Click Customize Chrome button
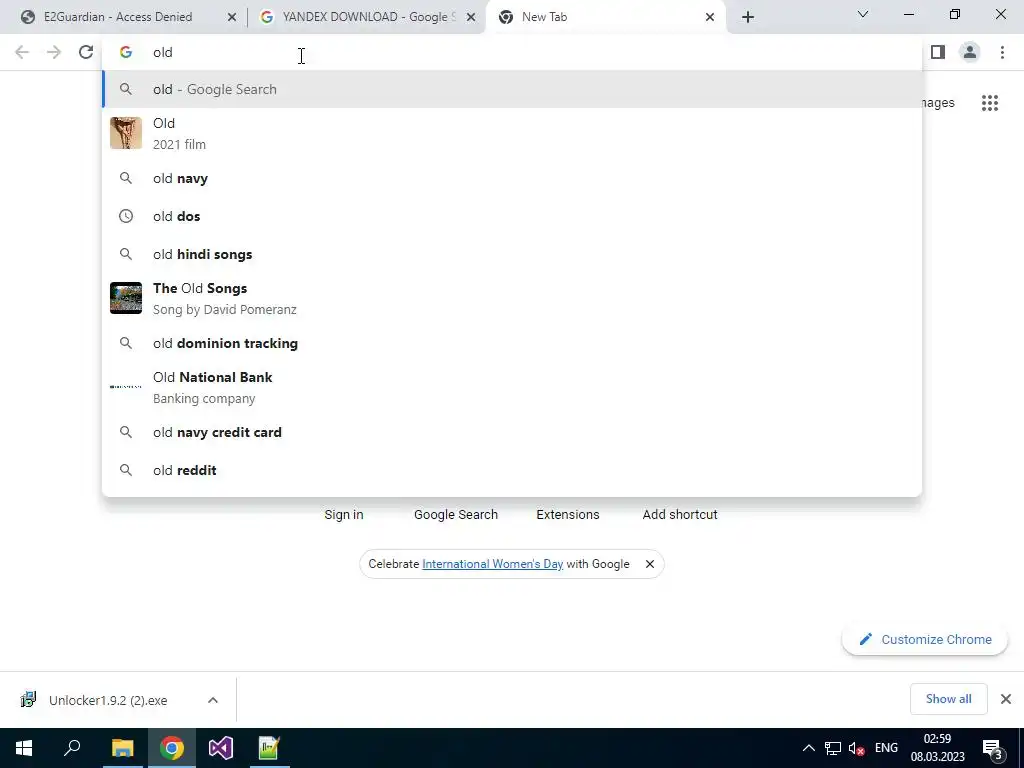 925,639
